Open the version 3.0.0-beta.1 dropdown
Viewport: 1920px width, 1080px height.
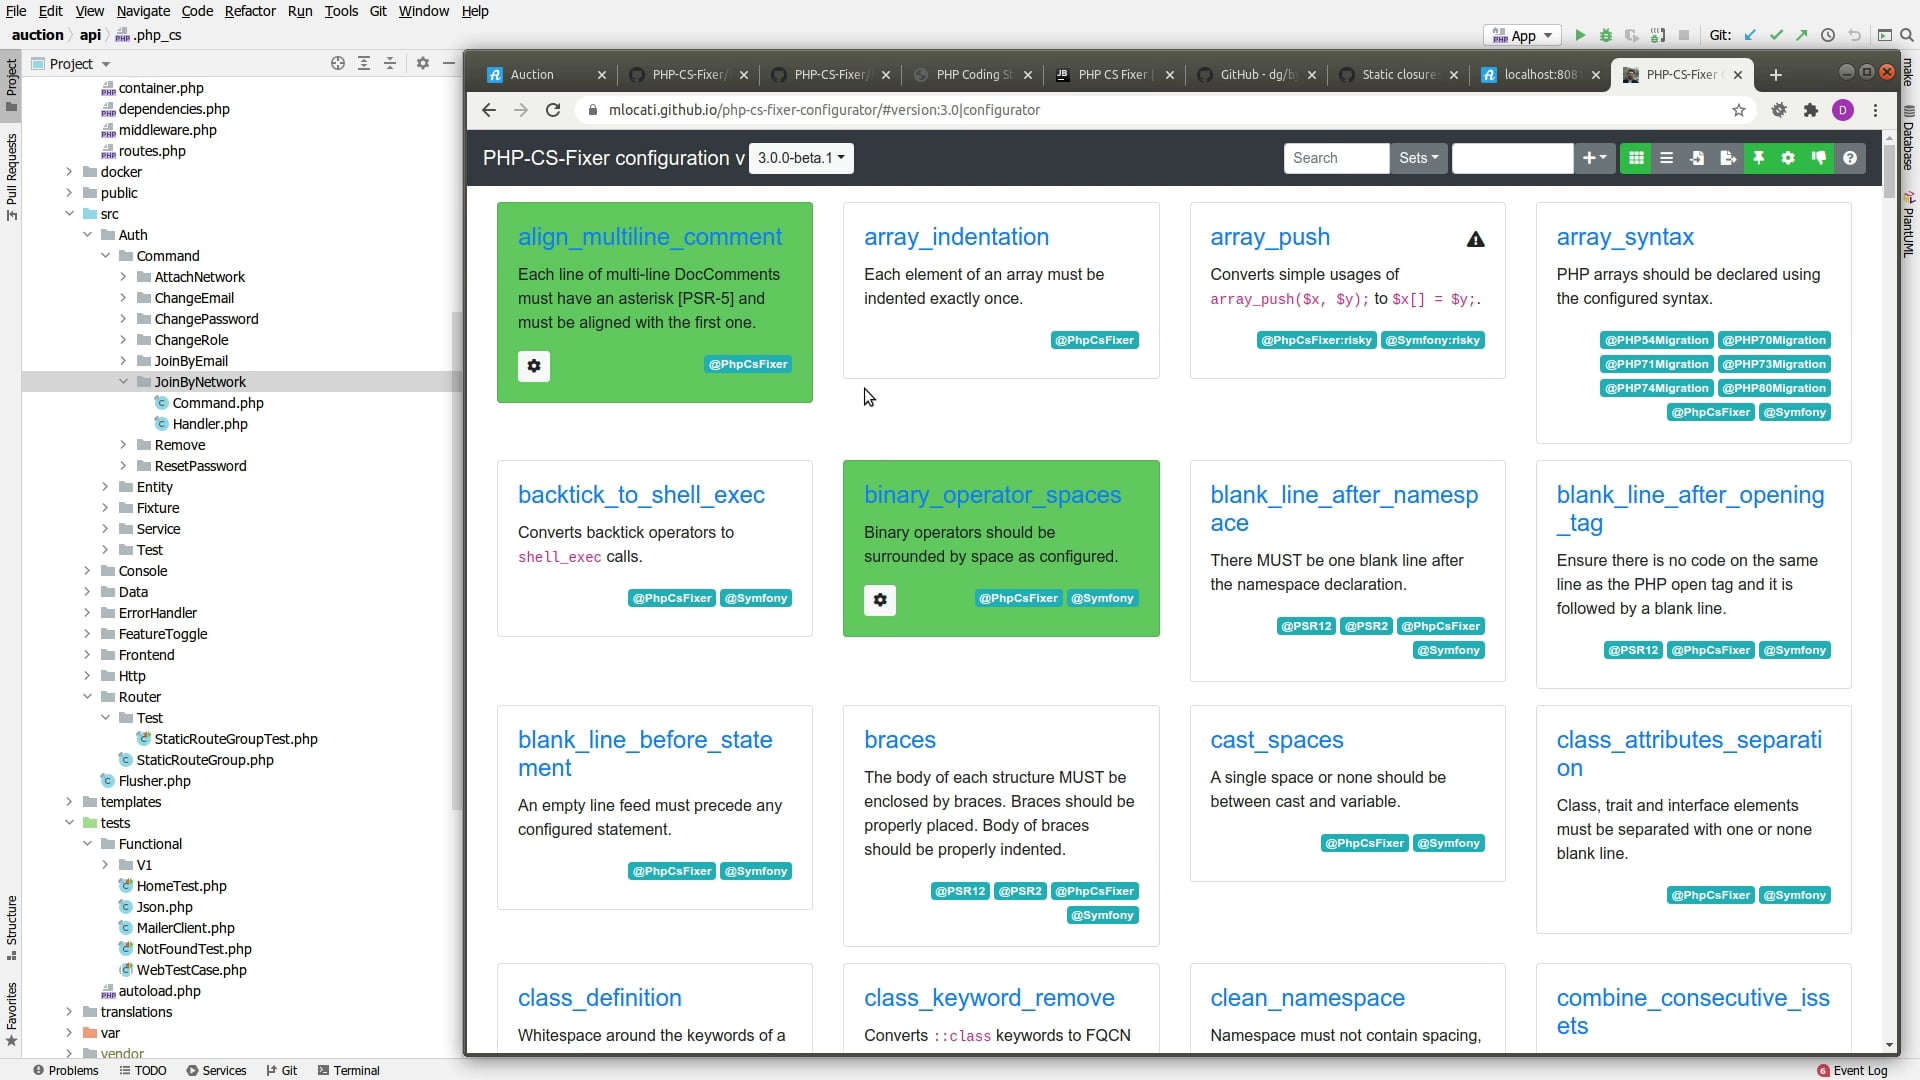click(x=801, y=158)
